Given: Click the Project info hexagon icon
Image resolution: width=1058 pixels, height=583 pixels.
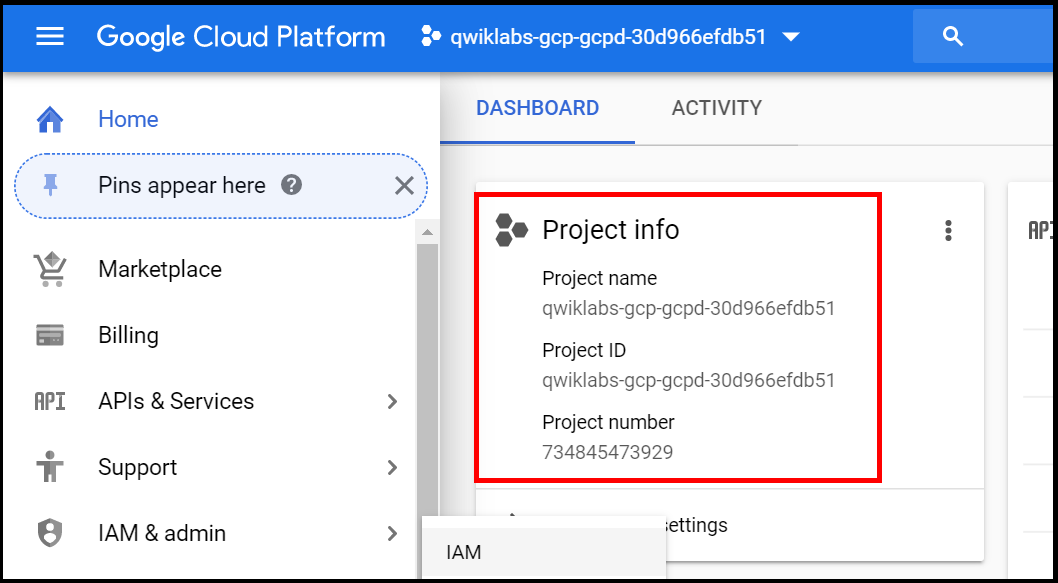Looking at the screenshot, I should click(511, 230).
